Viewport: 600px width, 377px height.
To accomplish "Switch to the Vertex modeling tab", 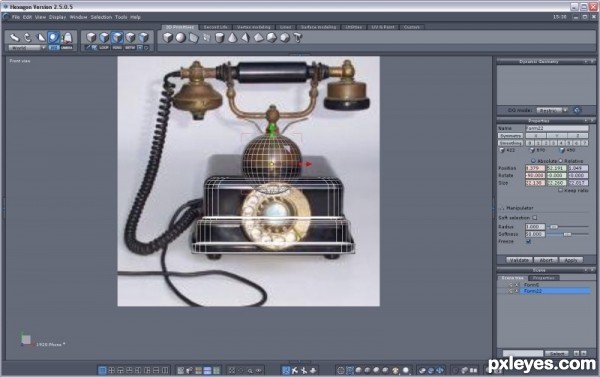I will pos(254,27).
